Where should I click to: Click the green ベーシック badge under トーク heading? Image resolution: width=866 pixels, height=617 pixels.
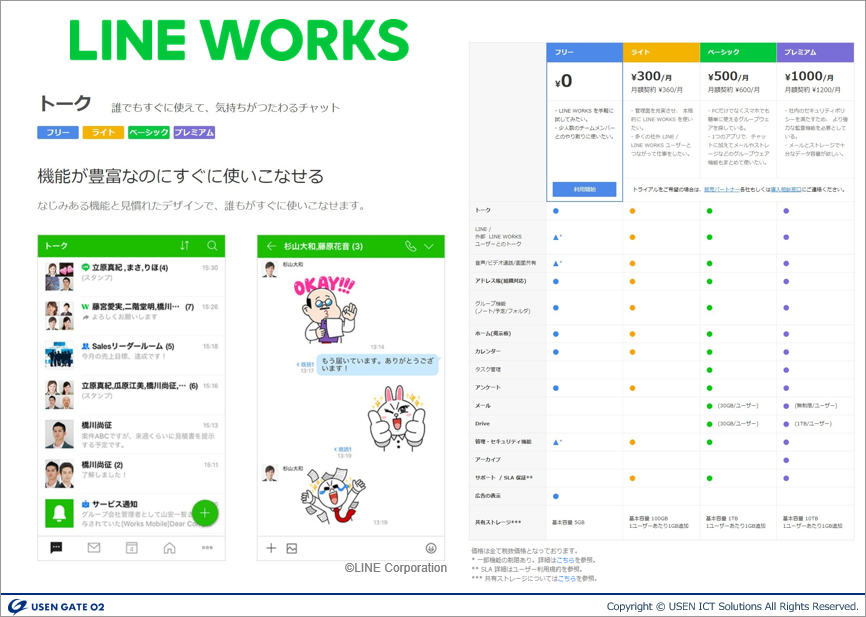click(149, 133)
